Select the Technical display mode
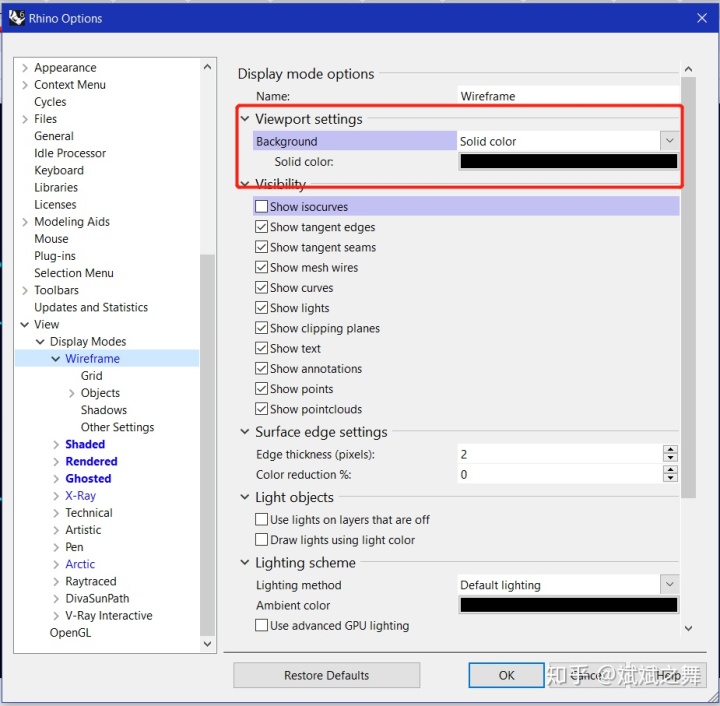 tap(89, 513)
